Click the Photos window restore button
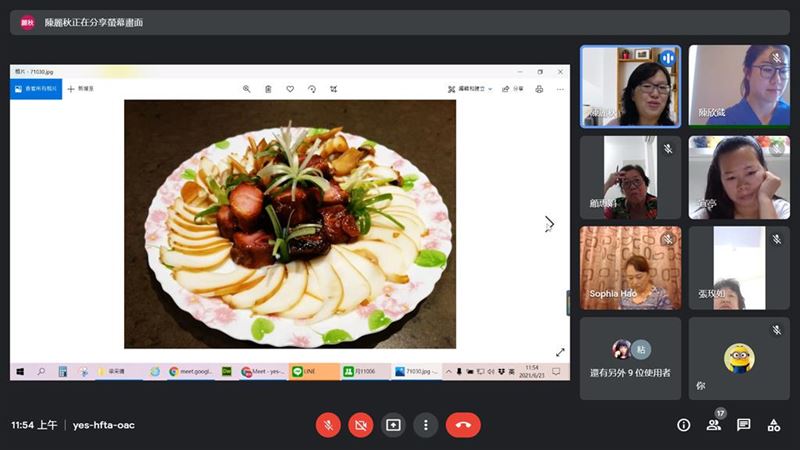The image size is (800, 450). tap(540, 72)
